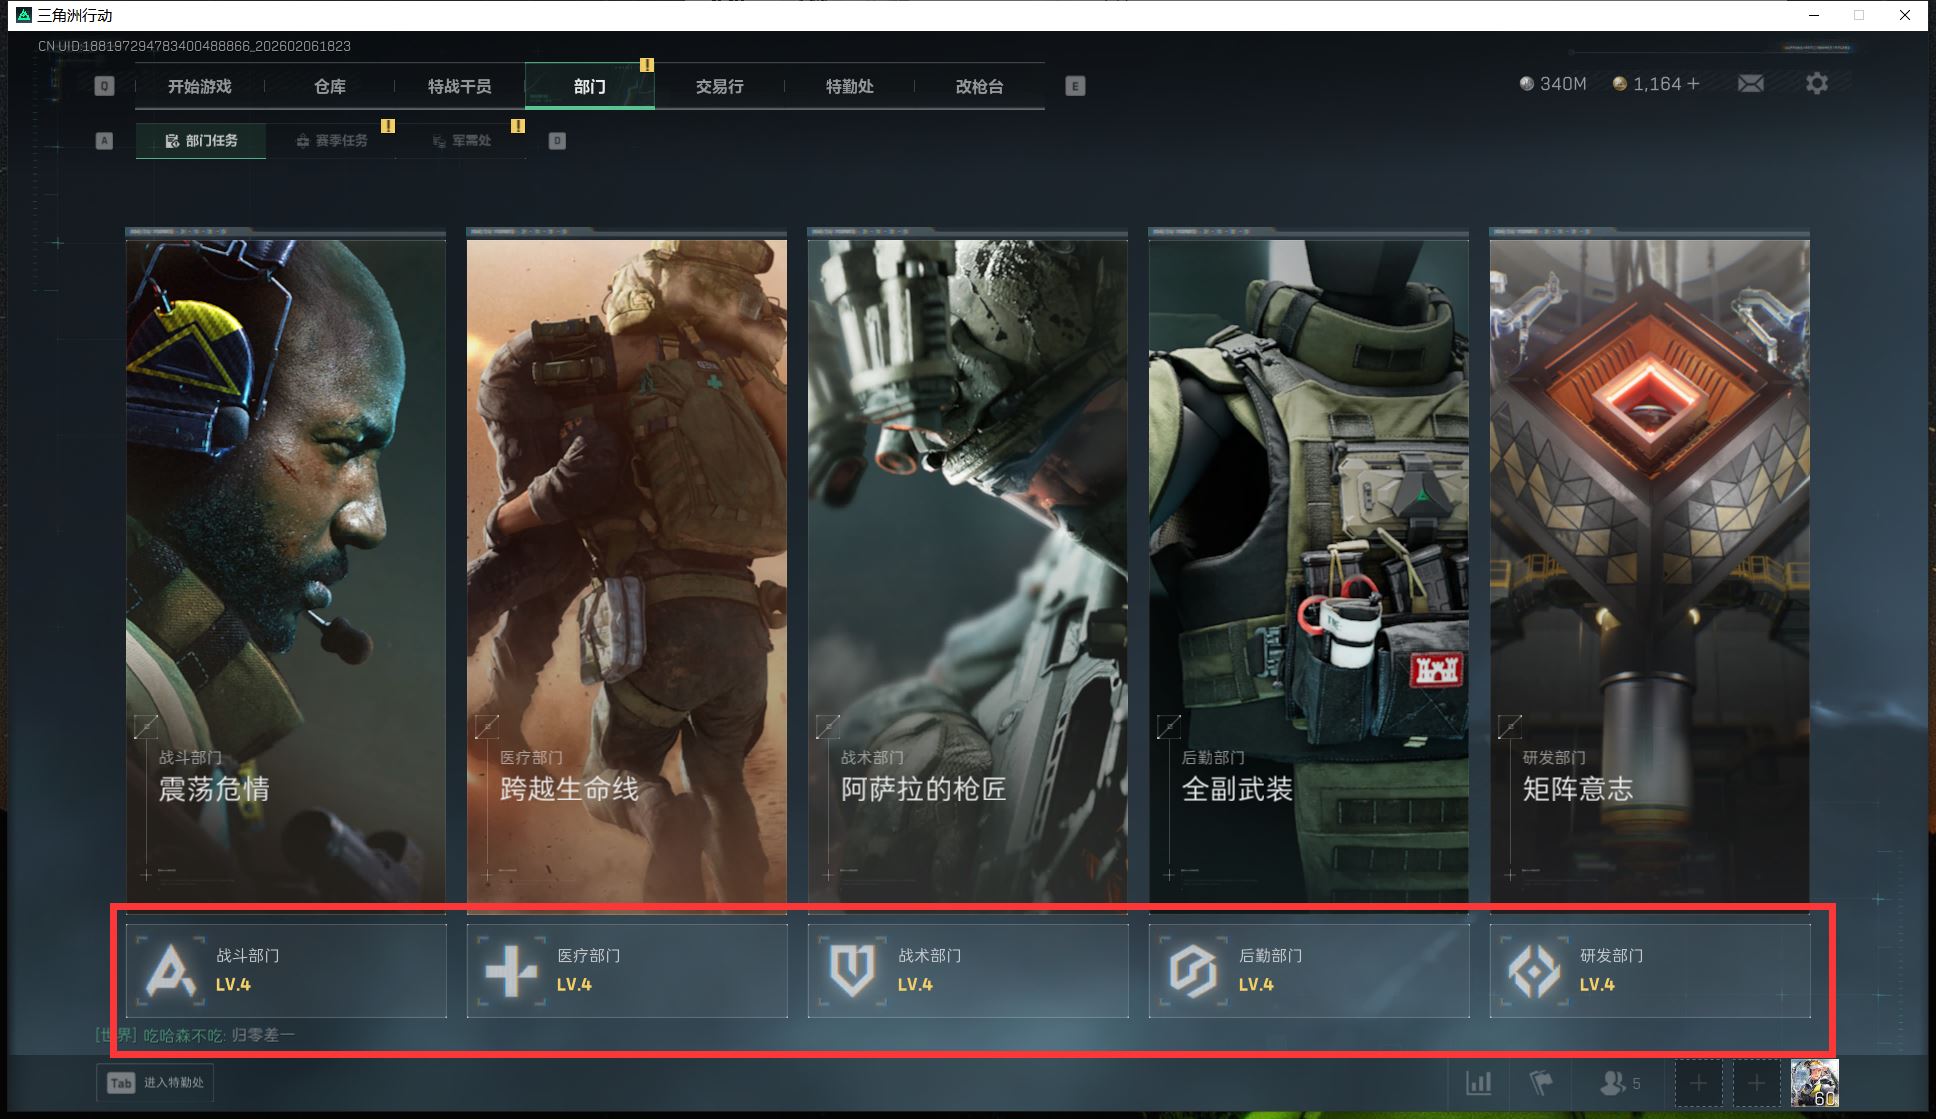The image size is (1936, 1119).
Task: Open the 军需处 sub-tab
Action: point(462,141)
